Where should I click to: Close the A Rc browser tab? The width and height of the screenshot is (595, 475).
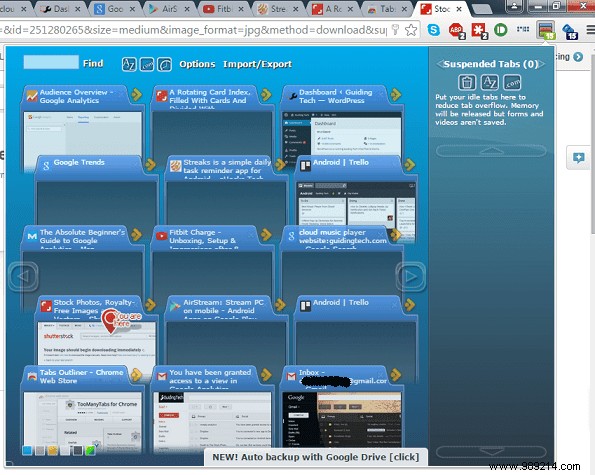pyautogui.click(x=350, y=9)
